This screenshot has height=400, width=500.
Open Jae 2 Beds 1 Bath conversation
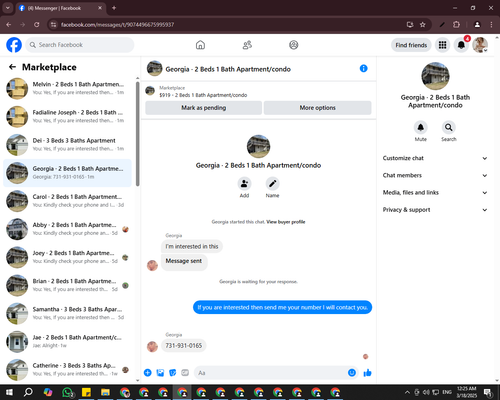(x=68, y=341)
